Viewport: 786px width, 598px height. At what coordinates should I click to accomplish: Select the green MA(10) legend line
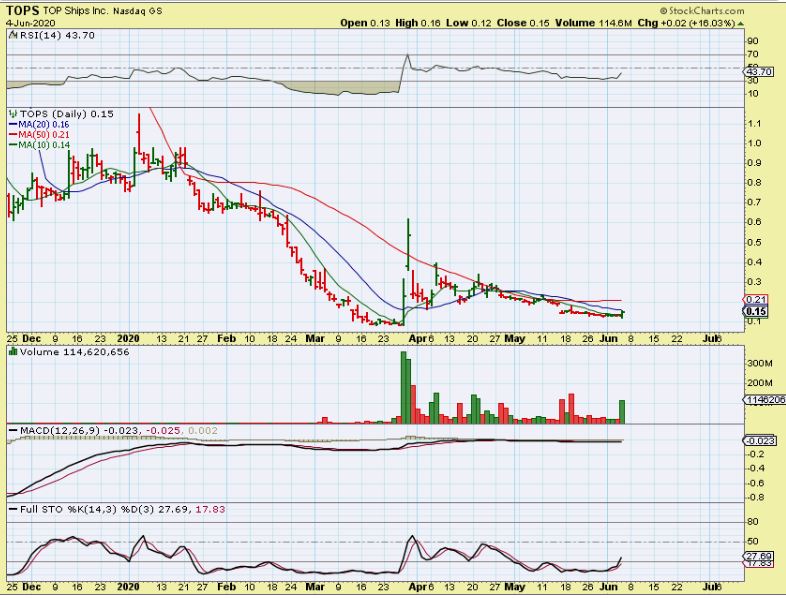click(x=14, y=145)
